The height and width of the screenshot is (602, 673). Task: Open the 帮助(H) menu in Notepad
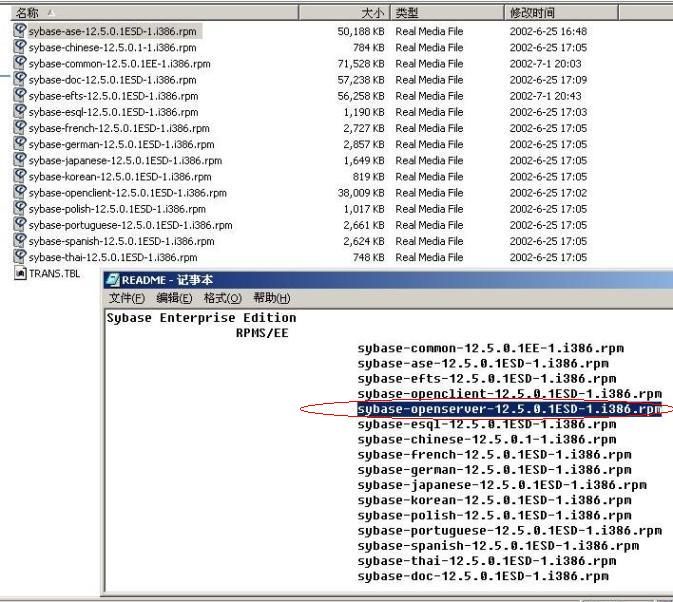pos(272,298)
